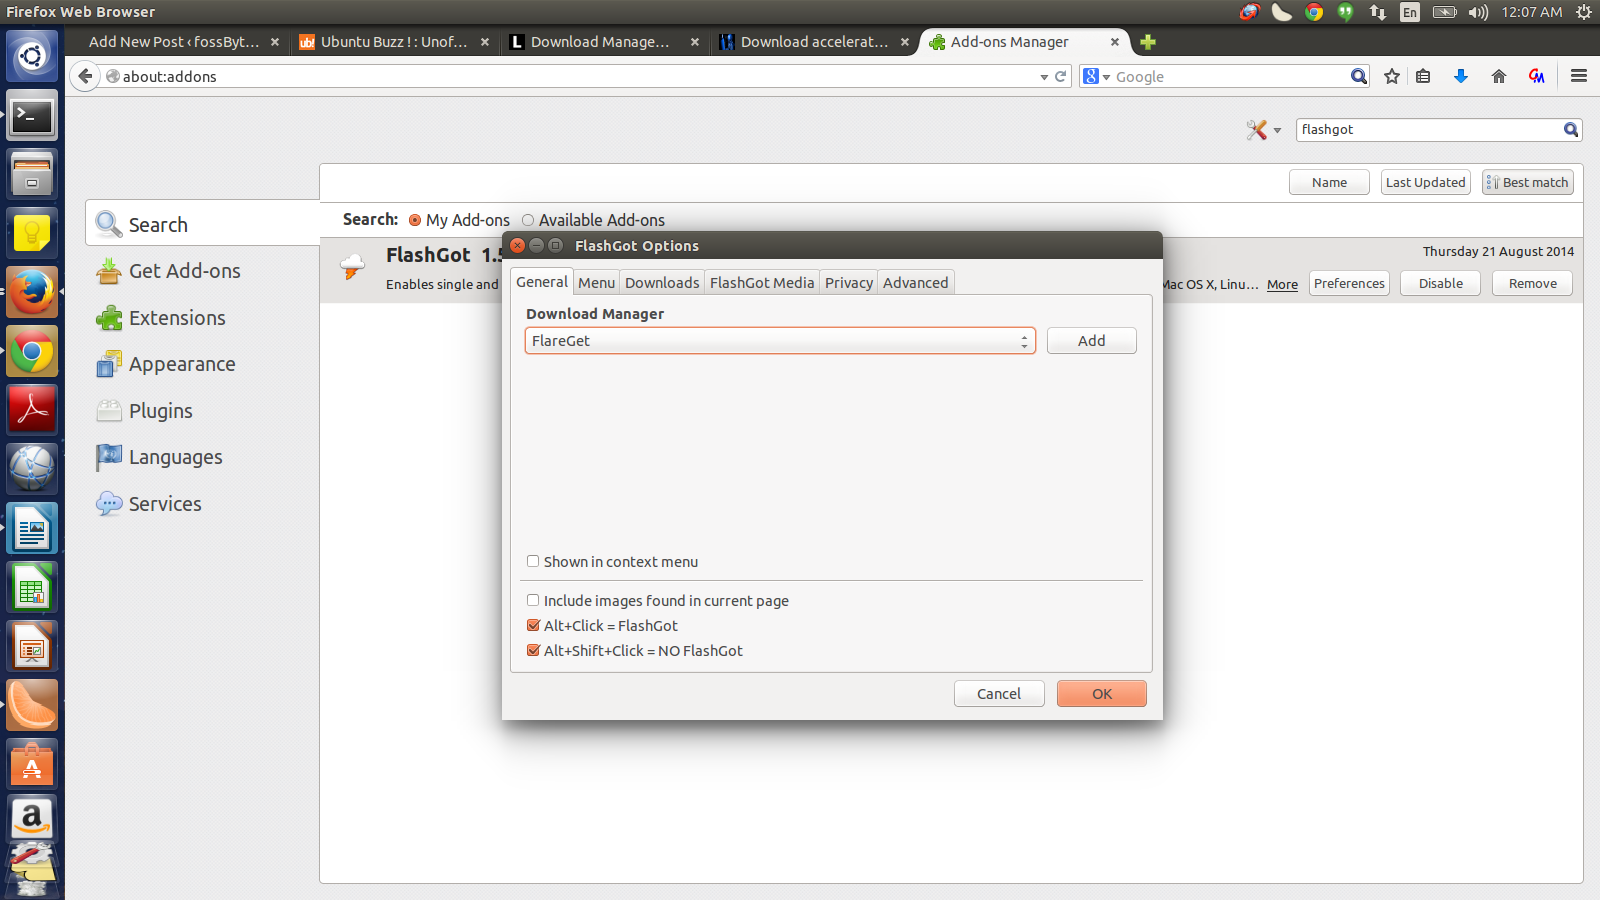This screenshot has width=1600, height=900.
Task: Open Advanced tab in FlashGot Options
Action: [916, 283]
